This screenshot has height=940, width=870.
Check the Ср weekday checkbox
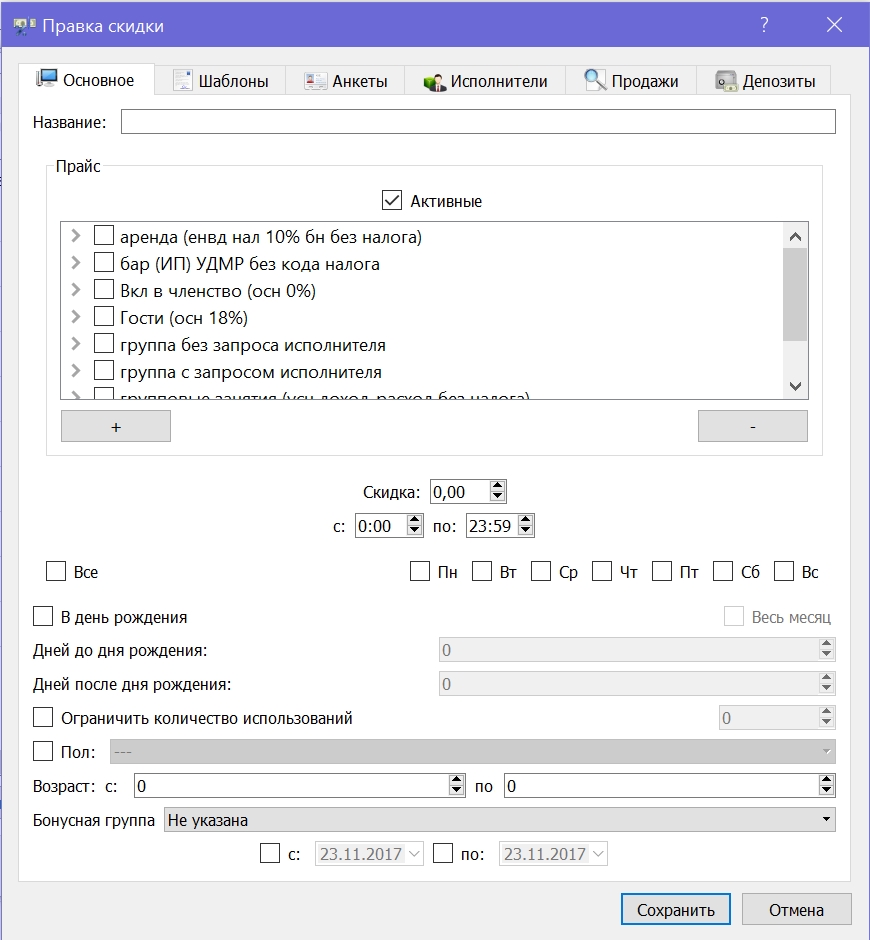[541, 571]
